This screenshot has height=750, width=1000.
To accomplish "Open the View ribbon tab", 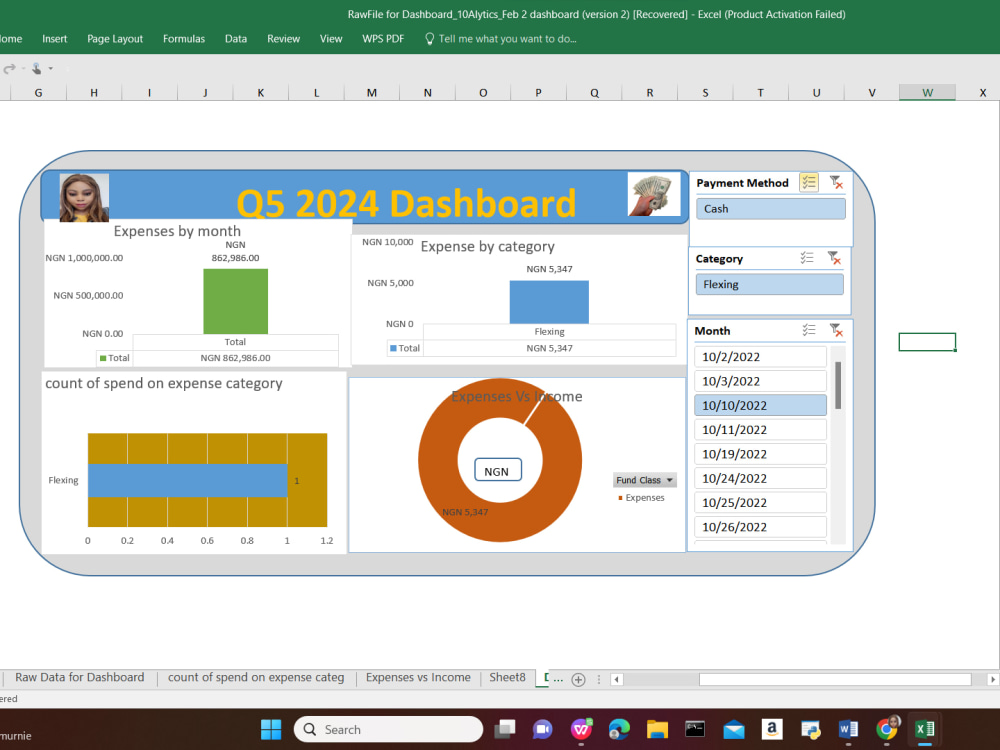I will point(331,39).
